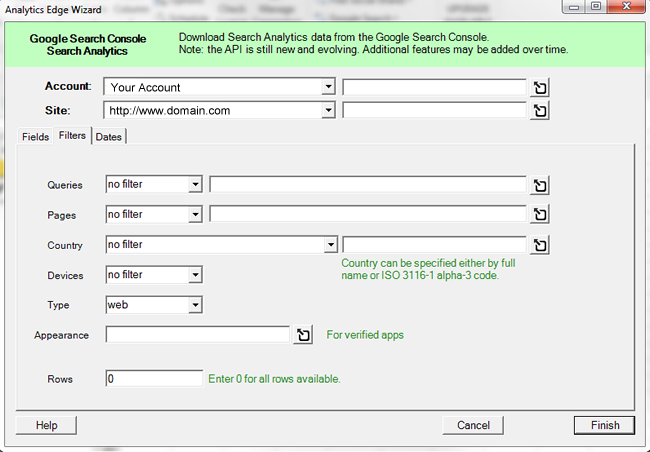Click the cell-reference icon in Country row
Image resolution: width=650 pixels, height=452 pixels.
pyautogui.click(x=540, y=245)
